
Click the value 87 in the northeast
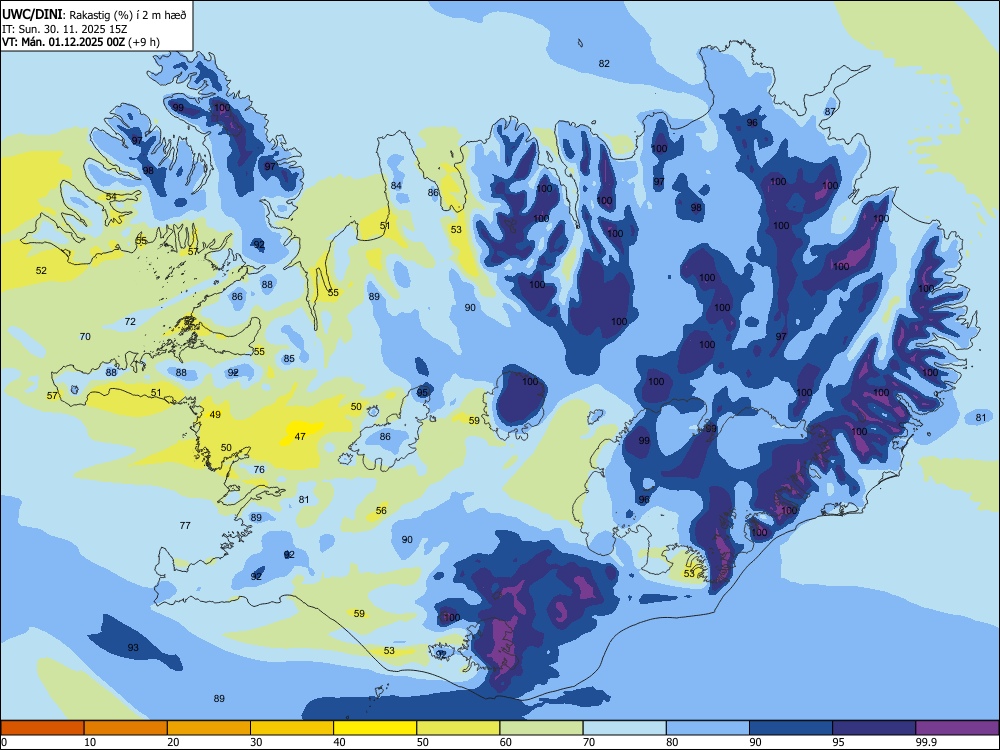coord(830,112)
